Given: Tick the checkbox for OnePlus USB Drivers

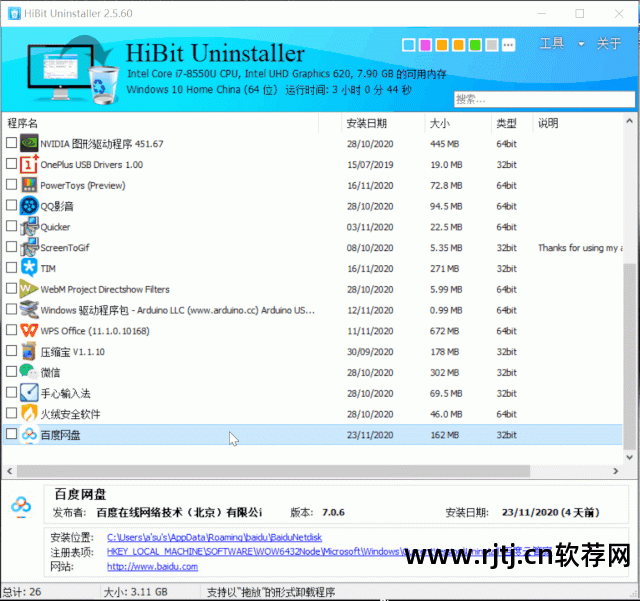Looking at the screenshot, I should [x=11, y=163].
